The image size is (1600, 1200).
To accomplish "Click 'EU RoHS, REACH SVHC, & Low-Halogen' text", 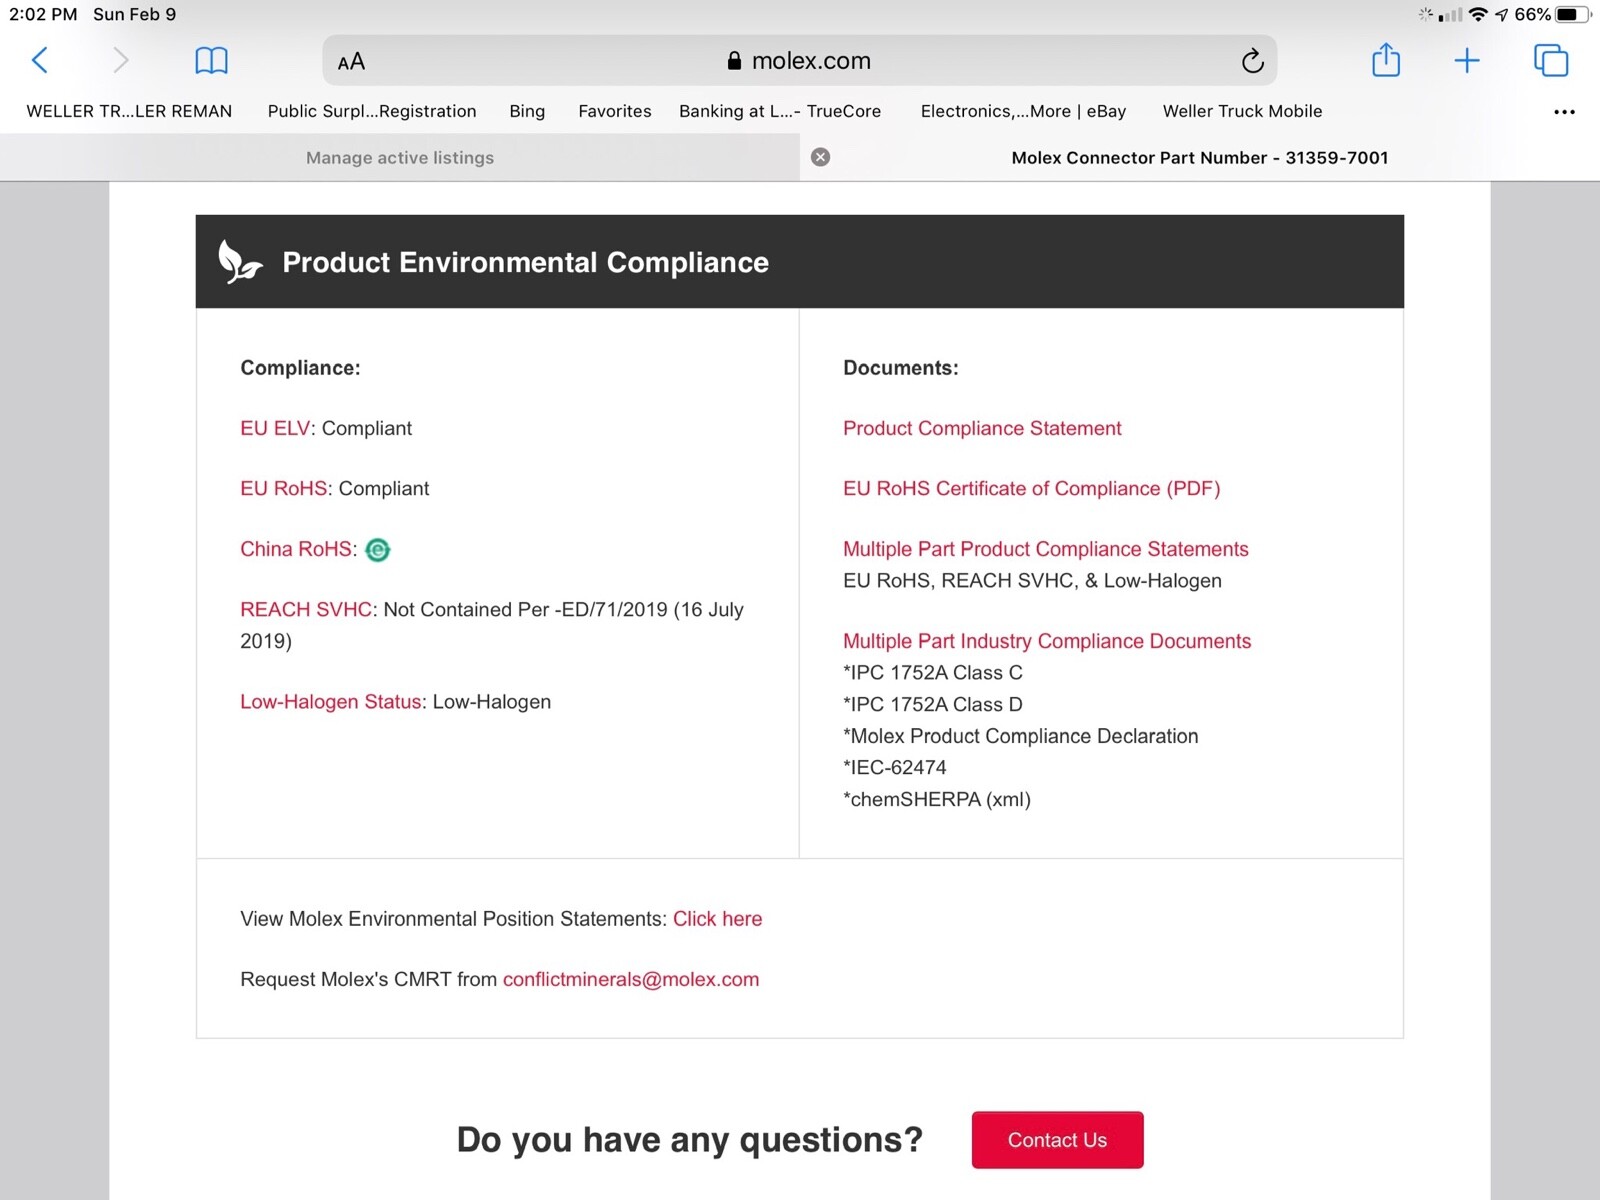I will tap(1032, 581).
